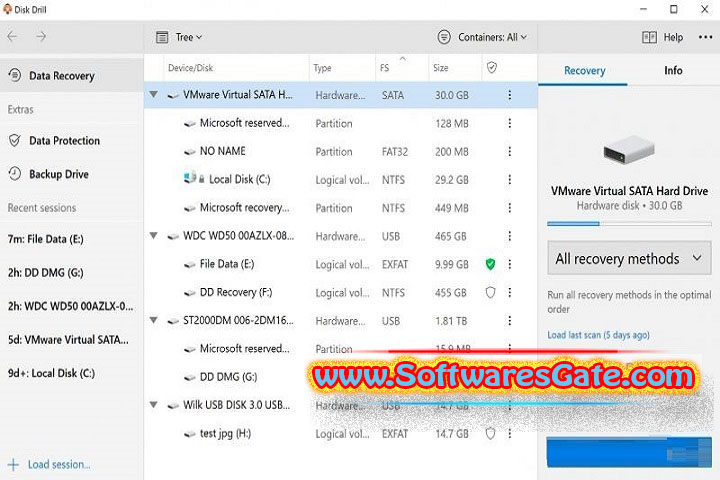The width and height of the screenshot is (720, 480).
Task: Switch to the Info tab
Action: (673, 70)
